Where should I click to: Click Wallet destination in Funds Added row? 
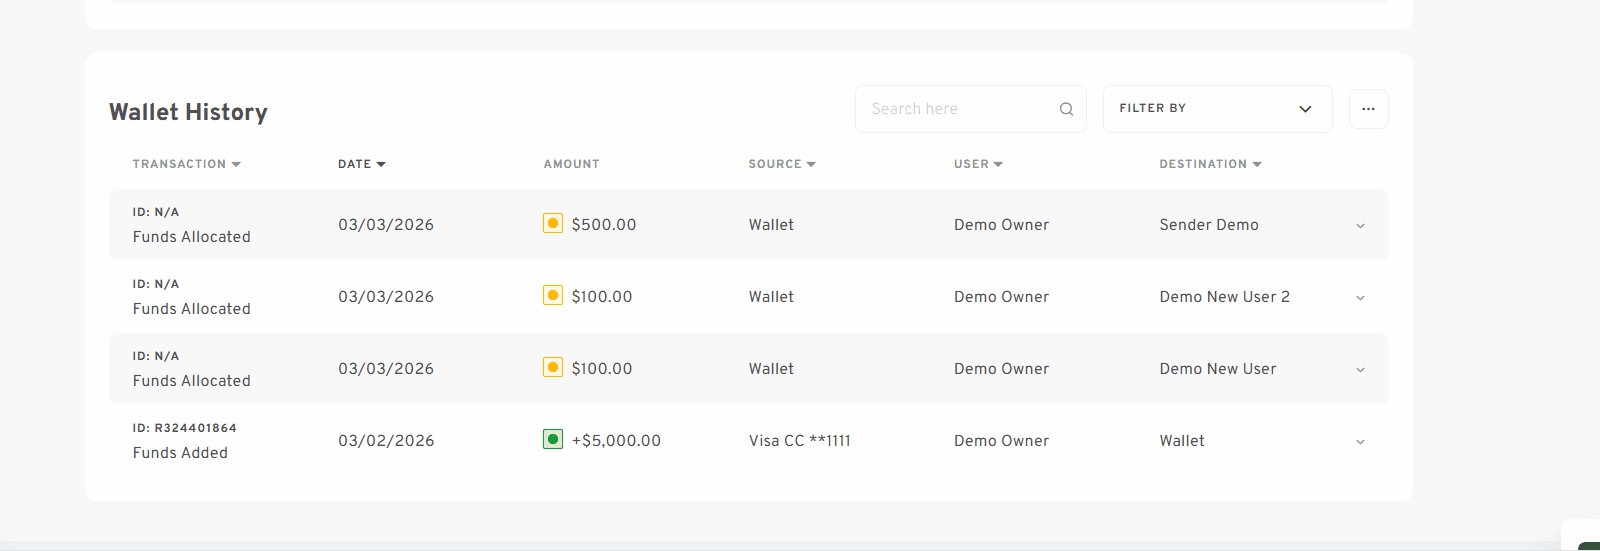[1182, 441]
